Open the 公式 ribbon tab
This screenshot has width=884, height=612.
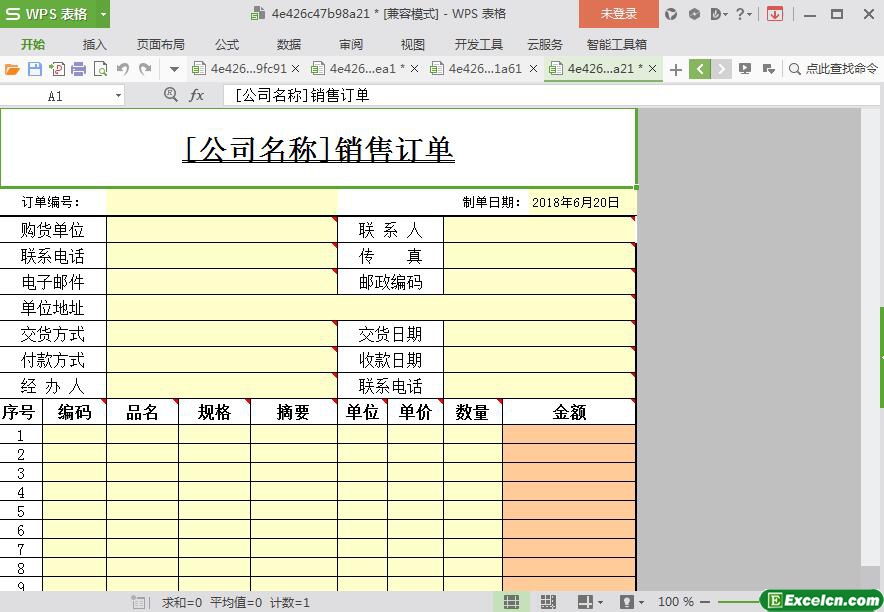point(227,44)
